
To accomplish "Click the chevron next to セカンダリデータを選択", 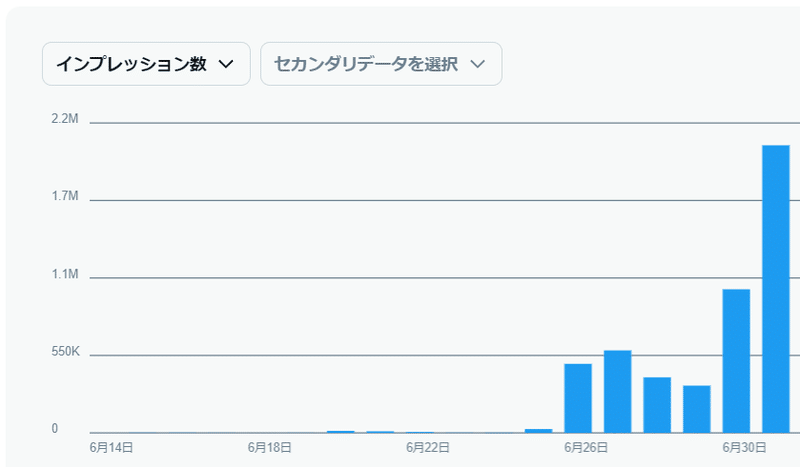I will pyautogui.click(x=478, y=64).
